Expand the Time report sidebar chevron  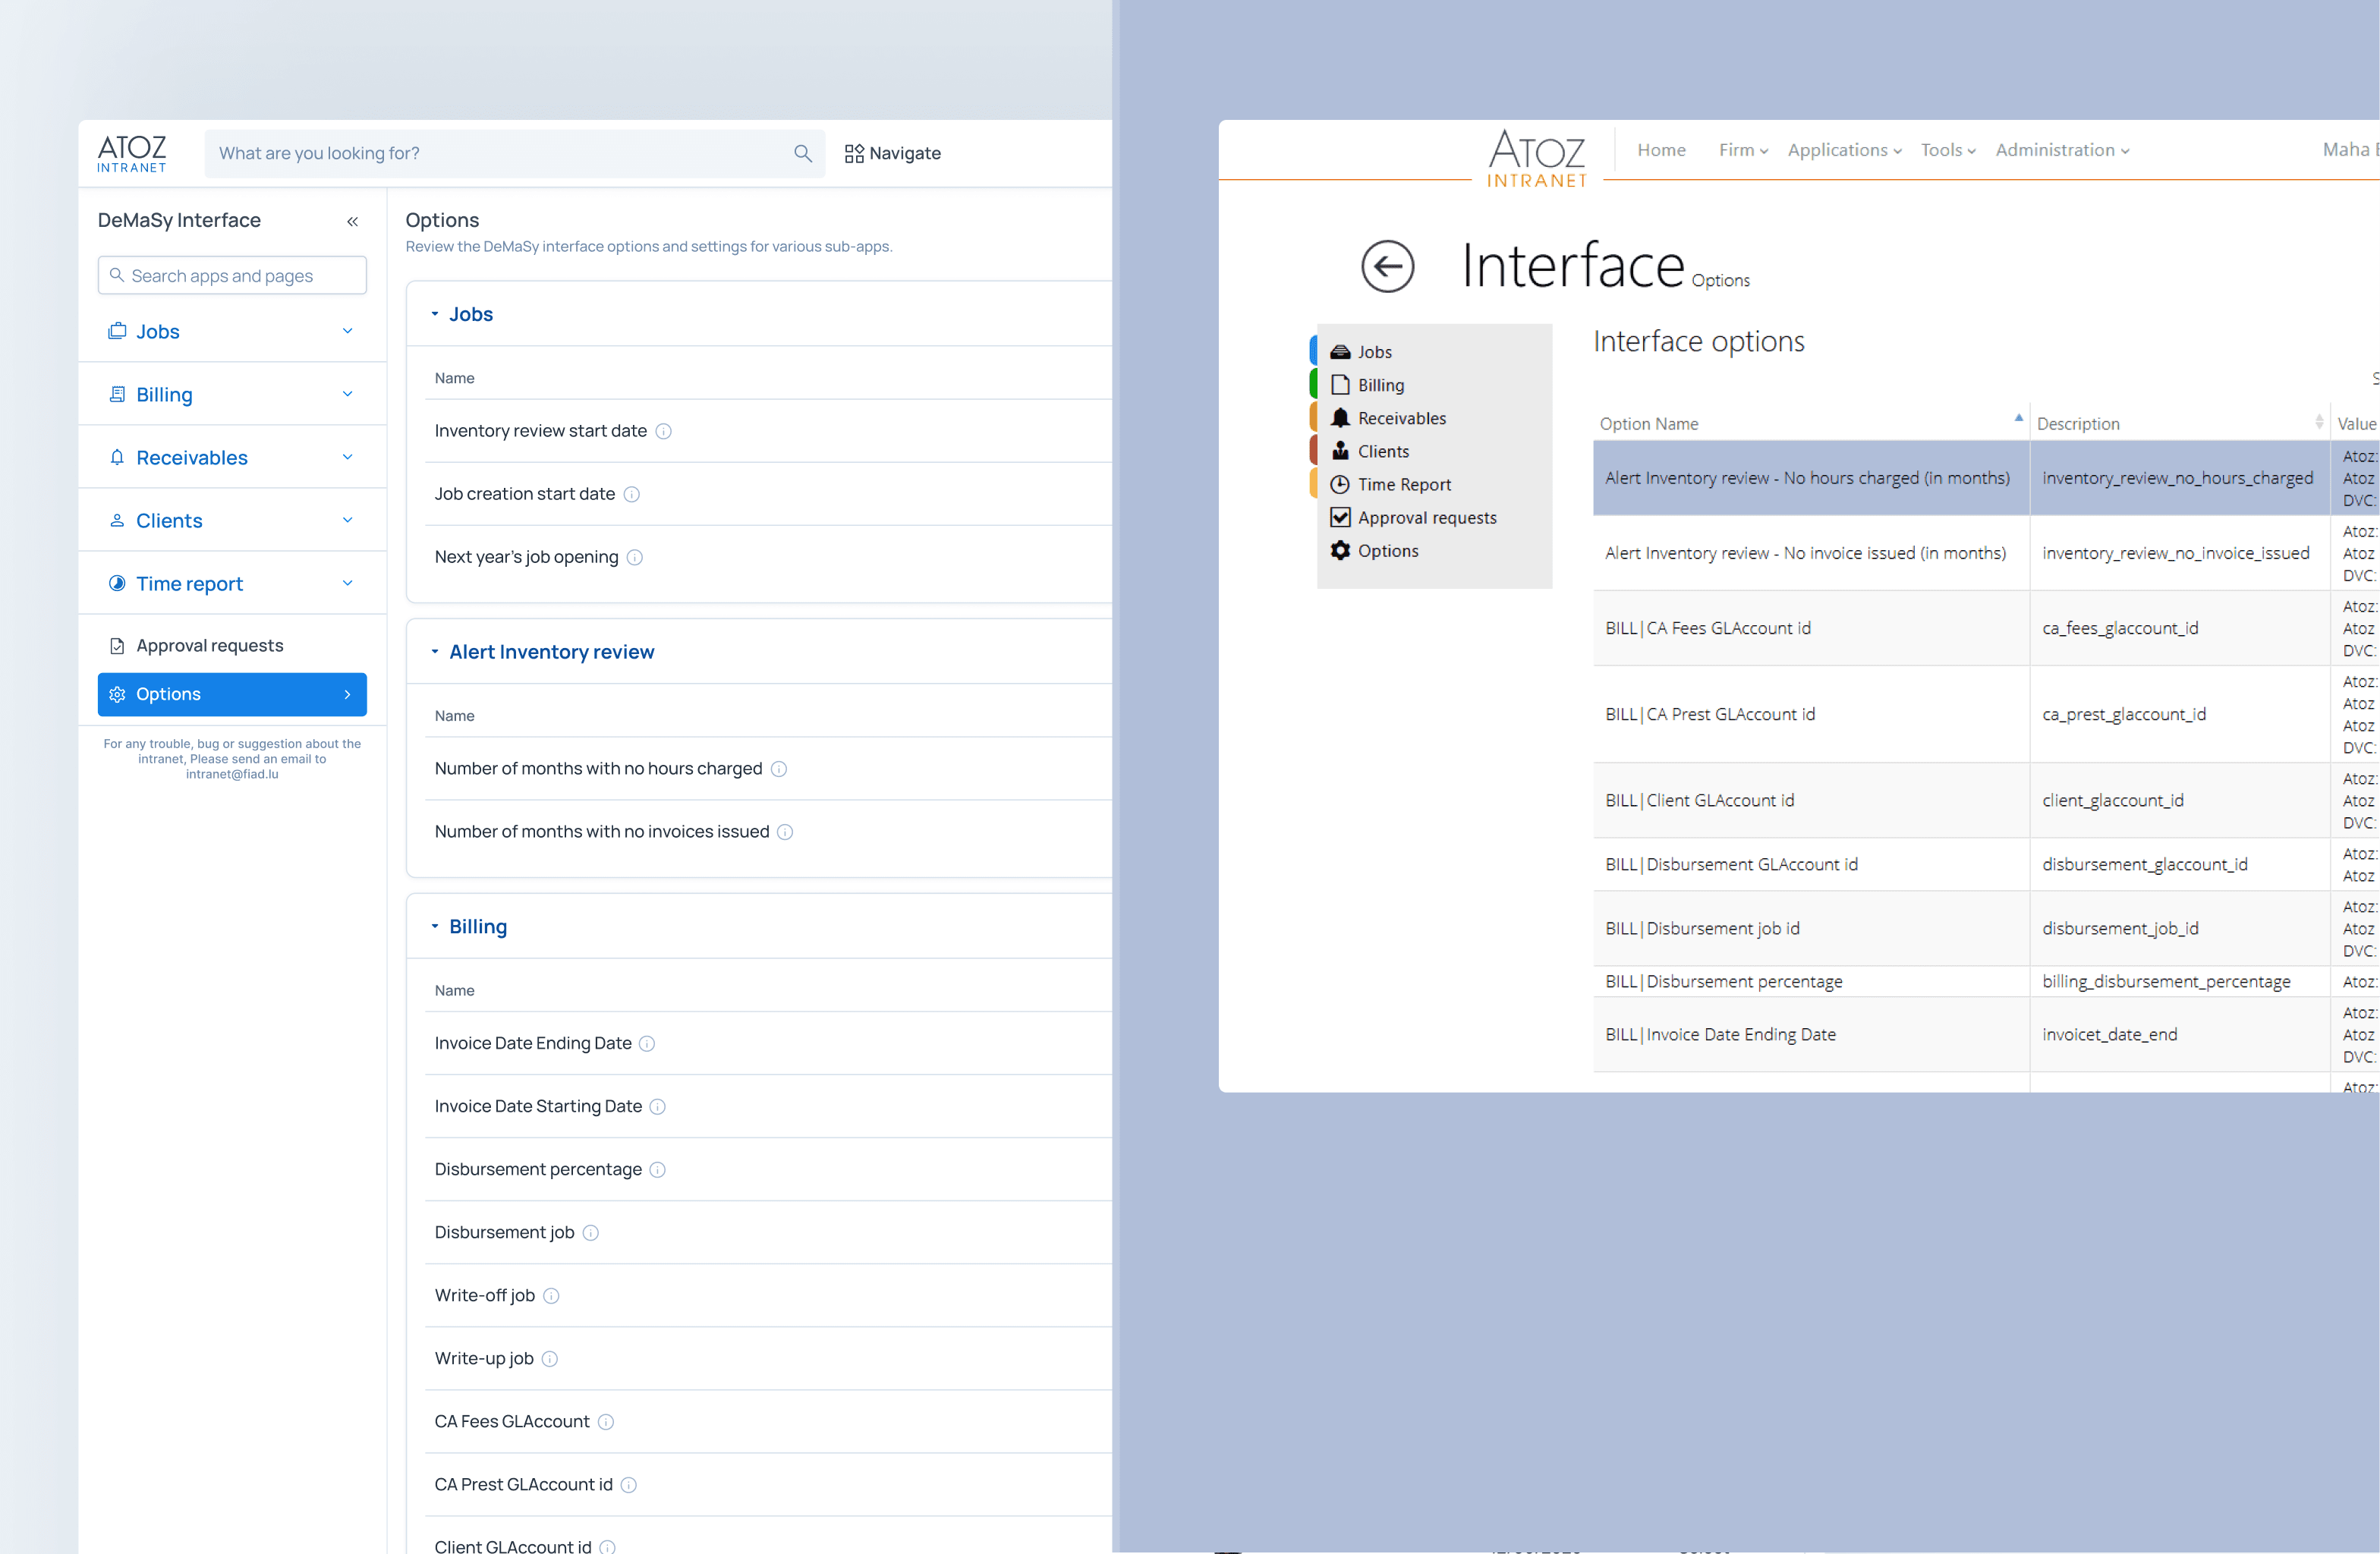347,583
